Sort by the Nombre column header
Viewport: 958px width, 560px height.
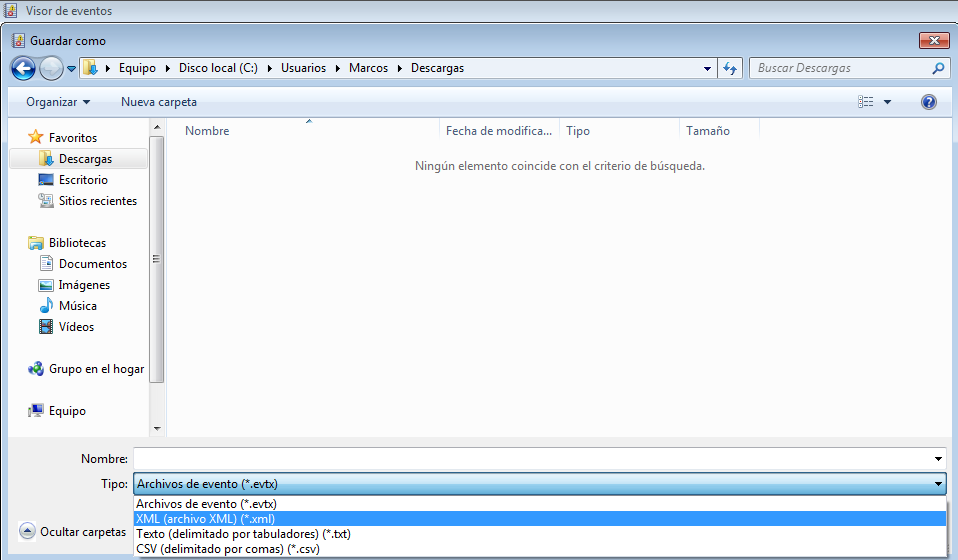pyautogui.click(x=207, y=131)
